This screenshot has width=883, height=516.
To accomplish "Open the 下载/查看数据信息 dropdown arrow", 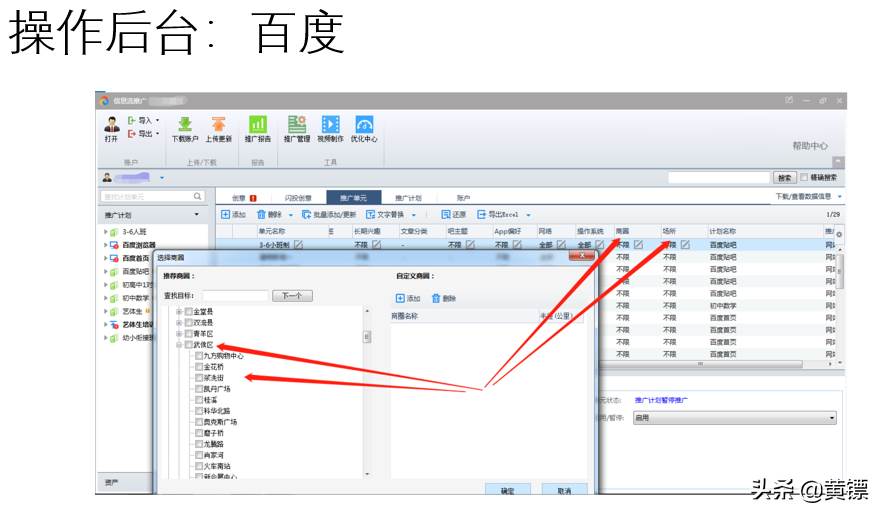I will (x=840, y=197).
